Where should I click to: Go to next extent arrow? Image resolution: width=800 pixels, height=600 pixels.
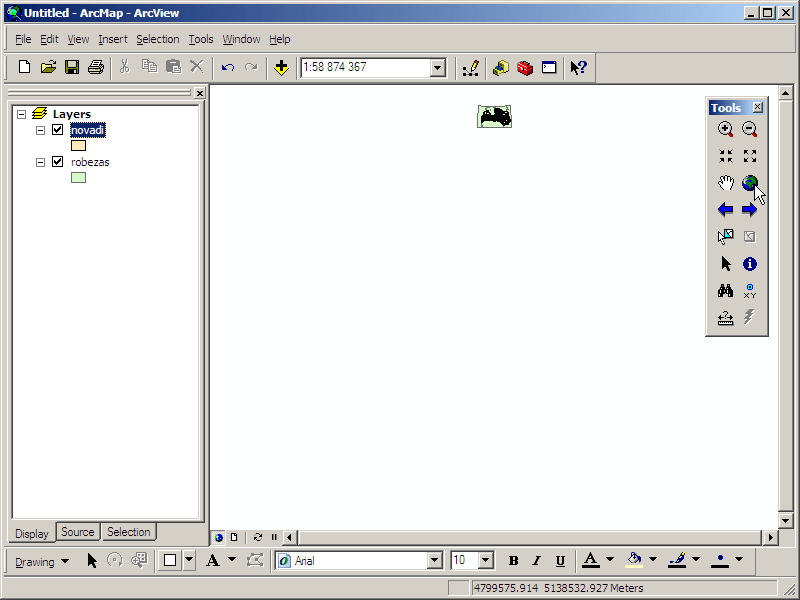[749, 209]
